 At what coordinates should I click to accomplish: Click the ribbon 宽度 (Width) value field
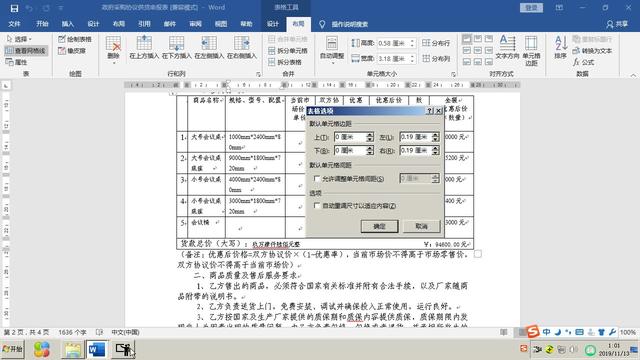click(x=393, y=59)
